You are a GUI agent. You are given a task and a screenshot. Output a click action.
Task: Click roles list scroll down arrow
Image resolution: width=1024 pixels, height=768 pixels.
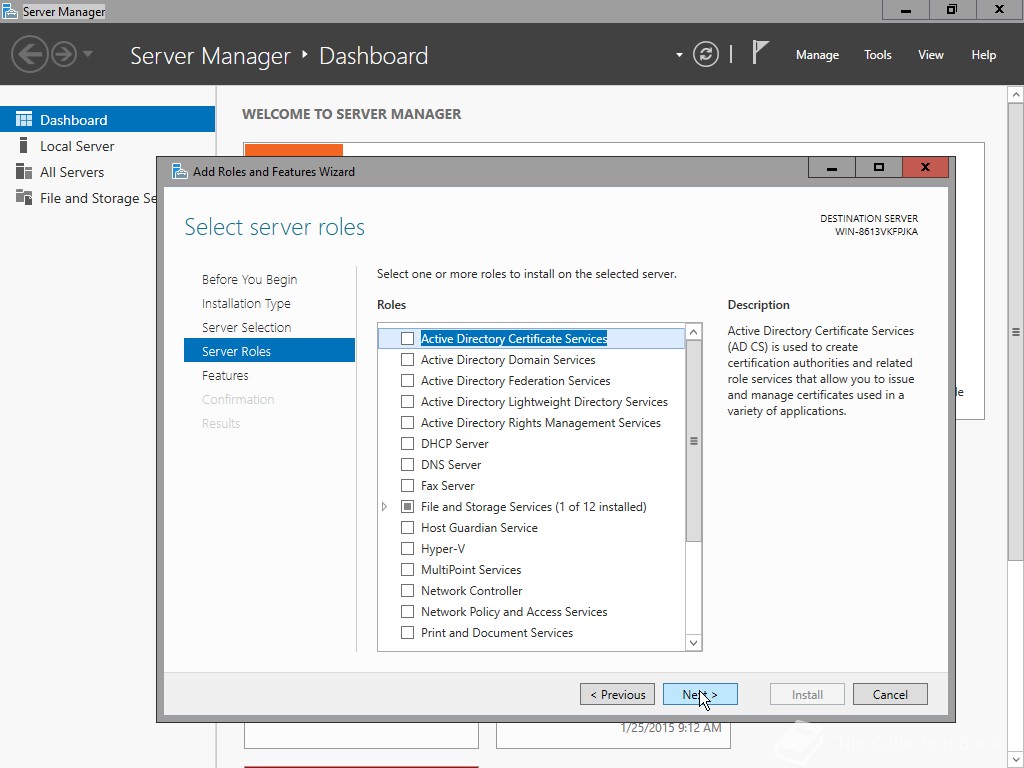tap(694, 643)
